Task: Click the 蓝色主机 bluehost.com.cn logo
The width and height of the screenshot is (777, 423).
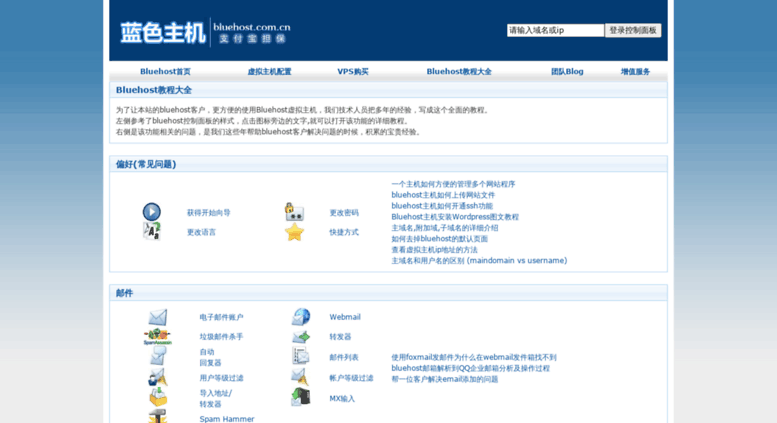Action: pyautogui.click(x=205, y=33)
